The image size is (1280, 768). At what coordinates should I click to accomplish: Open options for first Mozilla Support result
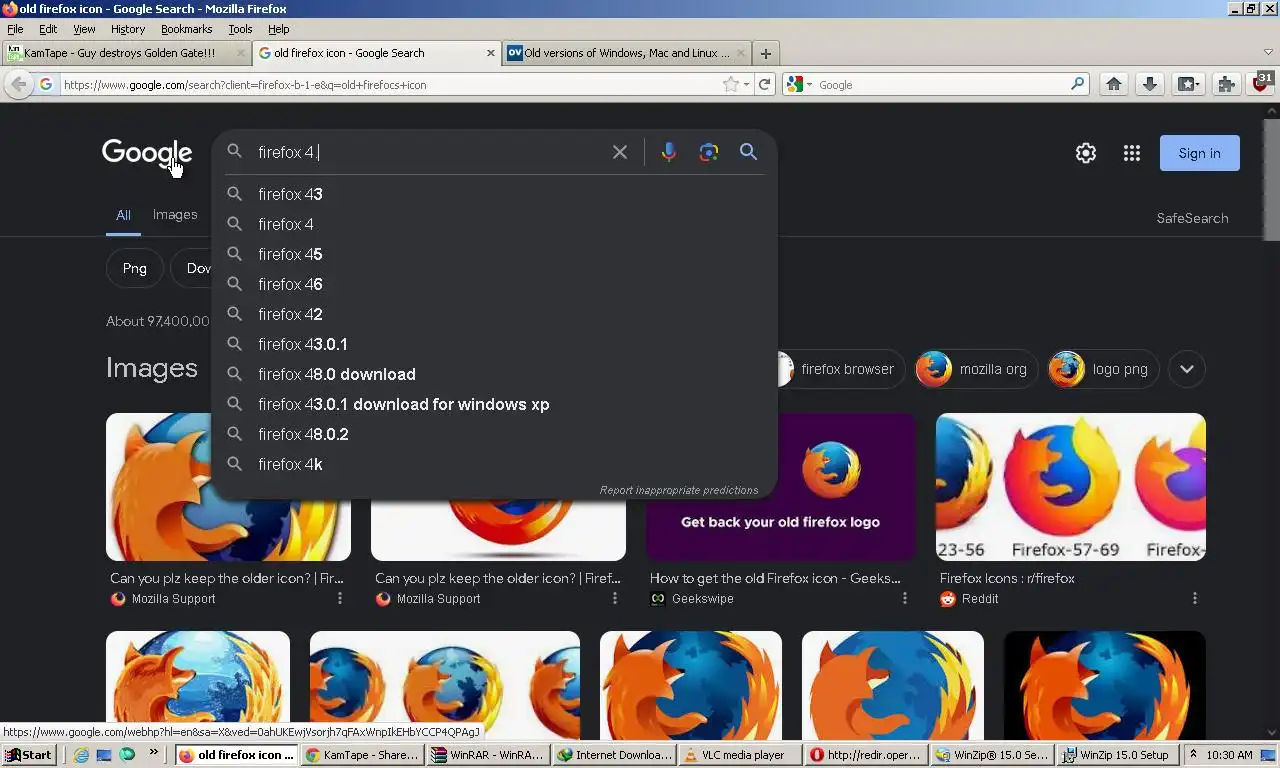pos(340,598)
